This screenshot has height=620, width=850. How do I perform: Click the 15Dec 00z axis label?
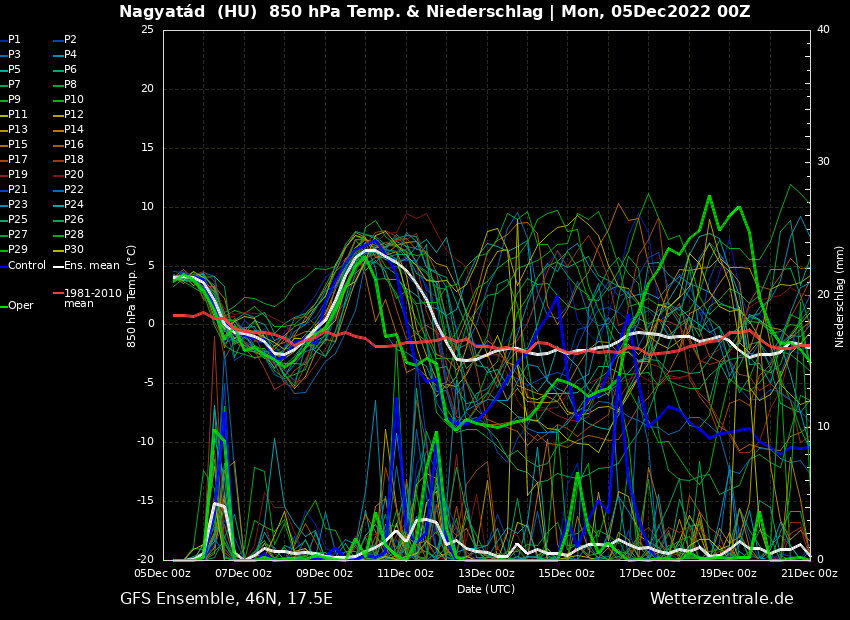point(567,574)
